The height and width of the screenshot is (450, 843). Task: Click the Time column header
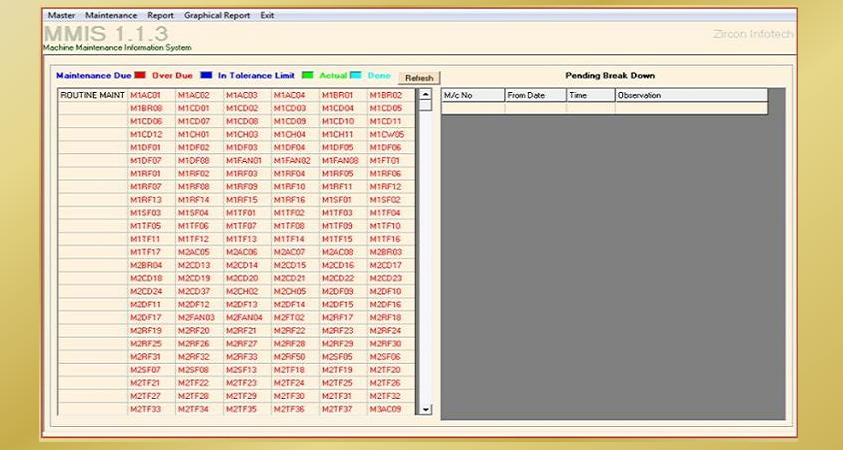click(x=590, y=95)
